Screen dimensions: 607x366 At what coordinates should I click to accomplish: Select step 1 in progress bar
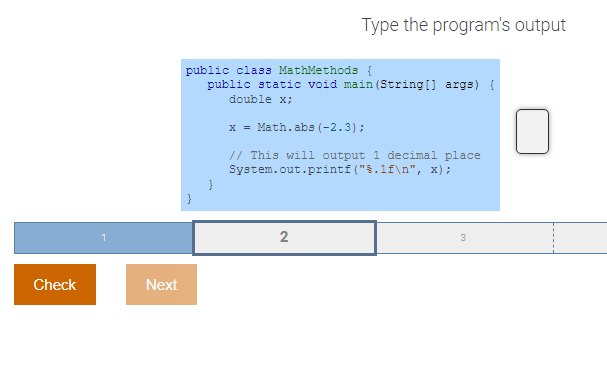[104, 238]
